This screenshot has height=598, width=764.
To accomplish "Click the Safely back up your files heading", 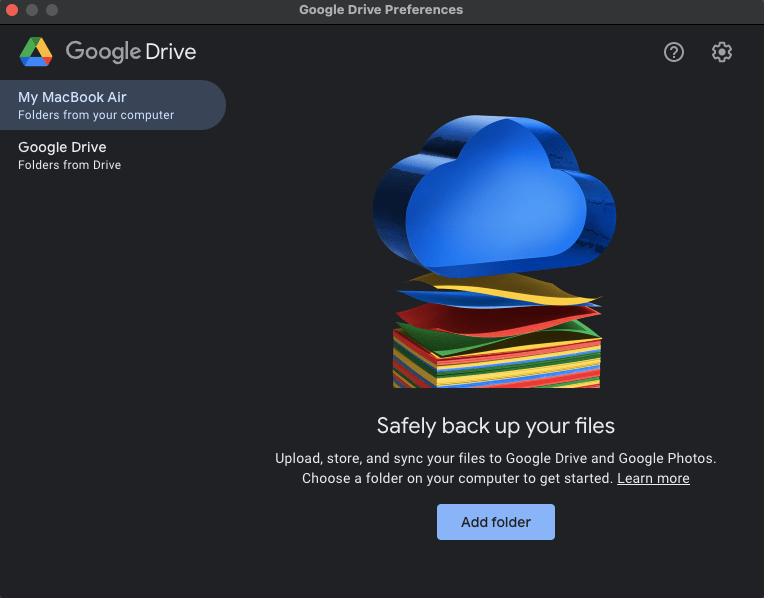I will [496, 426].
